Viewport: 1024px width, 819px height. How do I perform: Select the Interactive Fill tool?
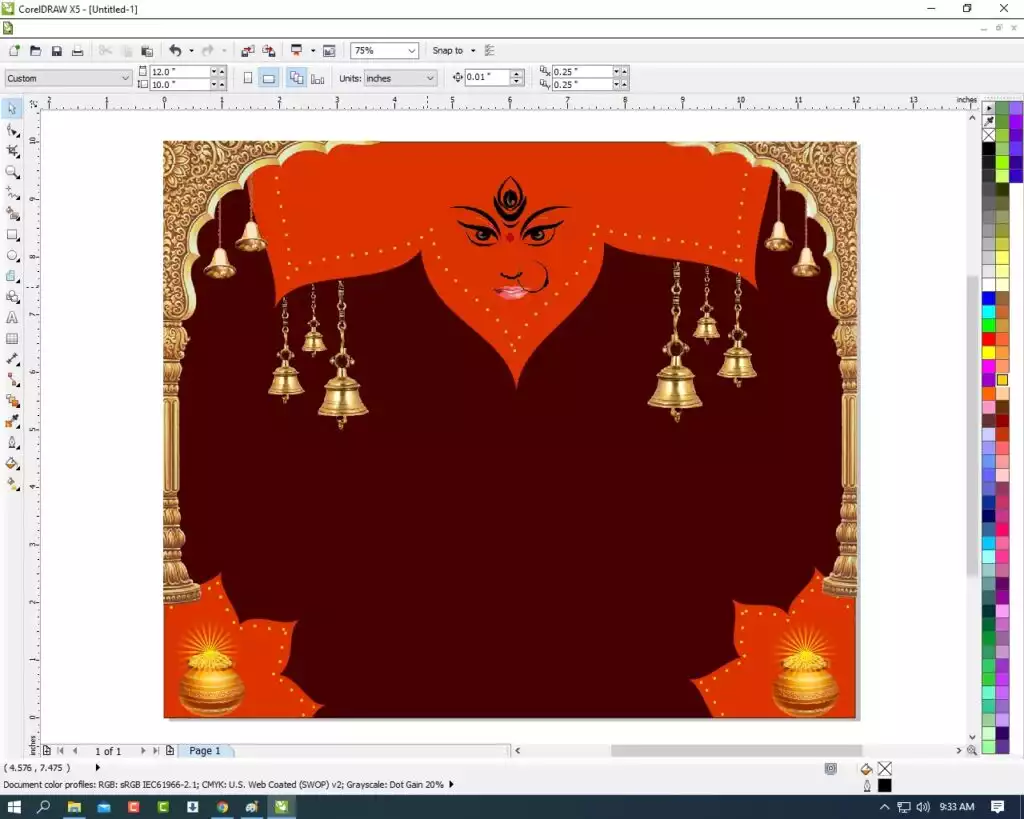point(12,485)
